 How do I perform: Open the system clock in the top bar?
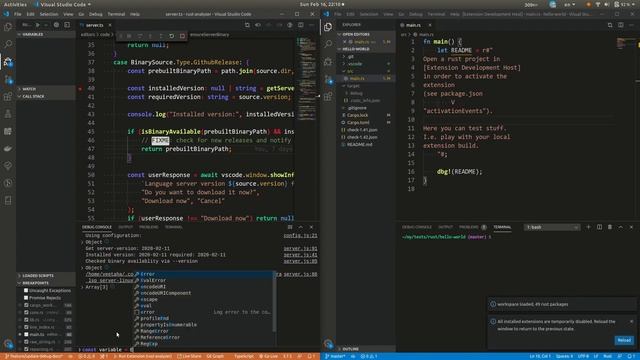321,4
